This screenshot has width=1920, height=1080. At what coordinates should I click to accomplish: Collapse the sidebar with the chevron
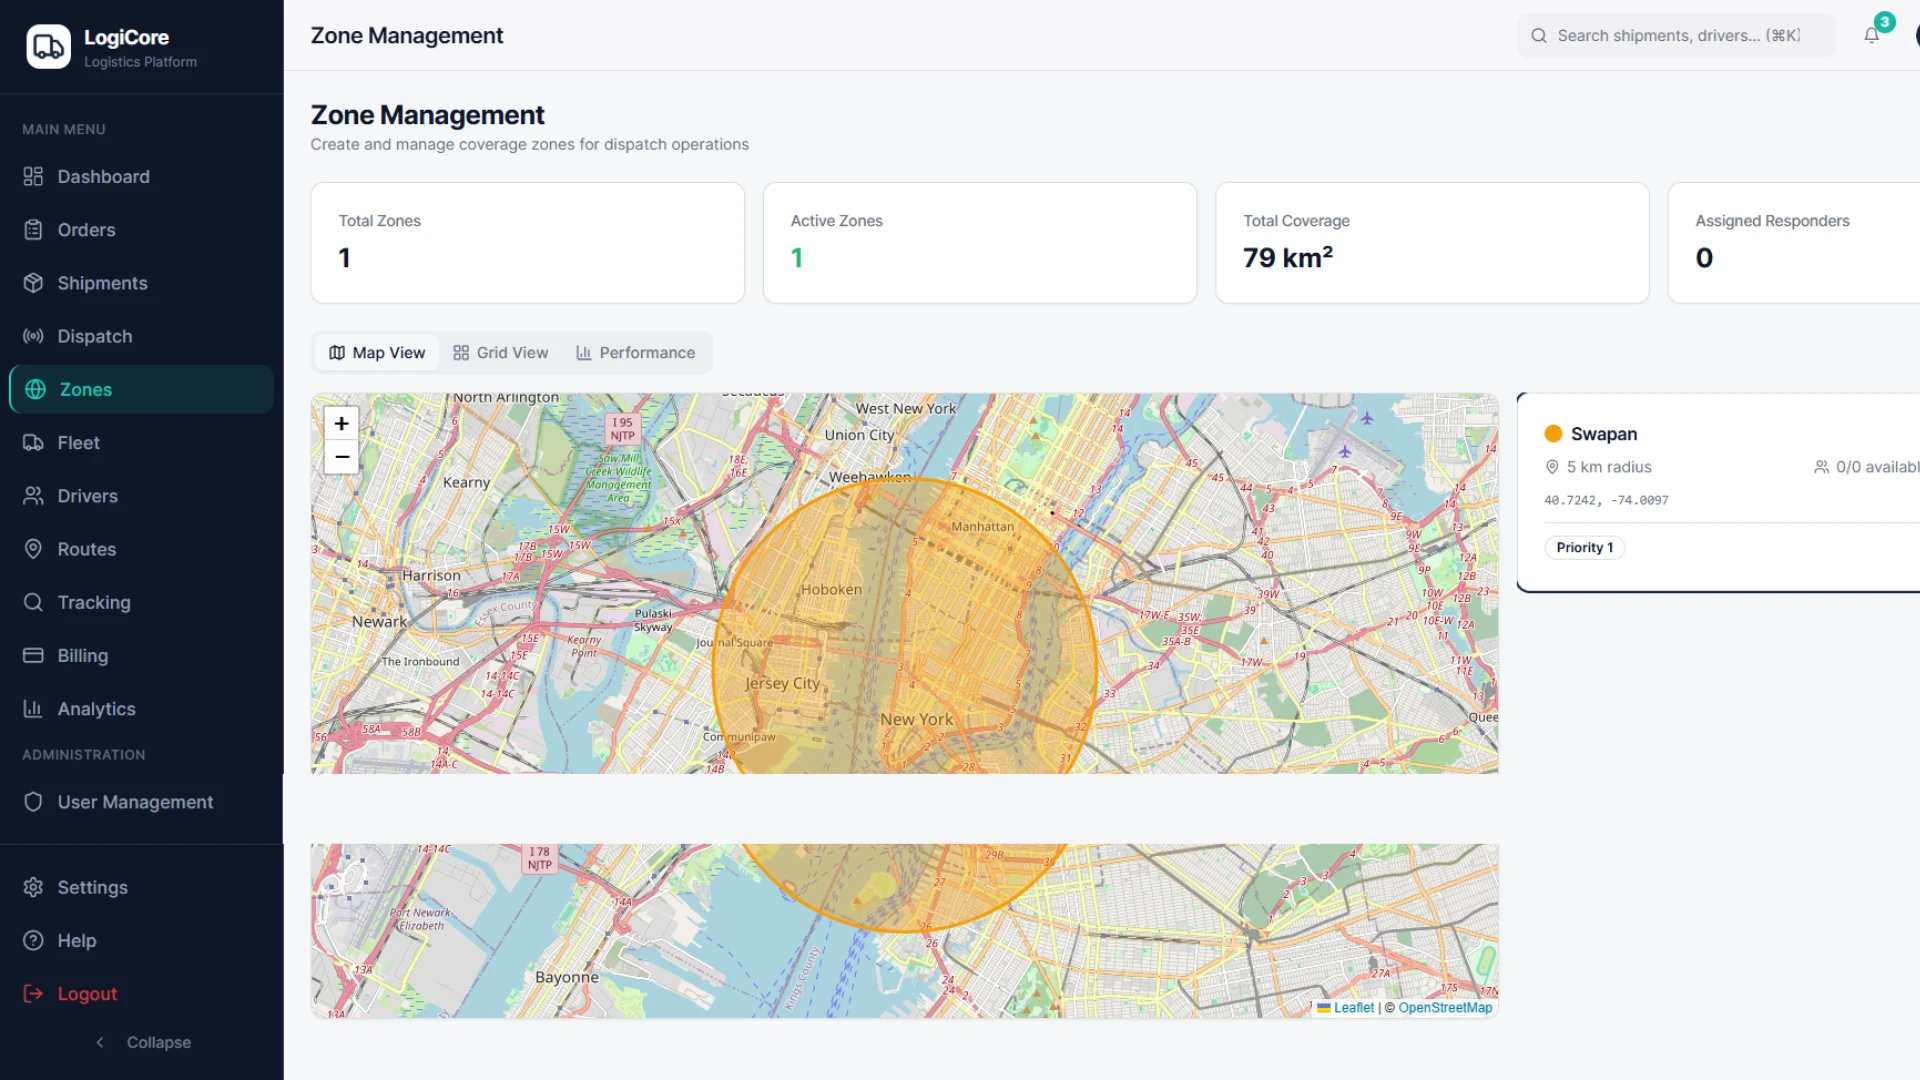tap(100, 1042)
